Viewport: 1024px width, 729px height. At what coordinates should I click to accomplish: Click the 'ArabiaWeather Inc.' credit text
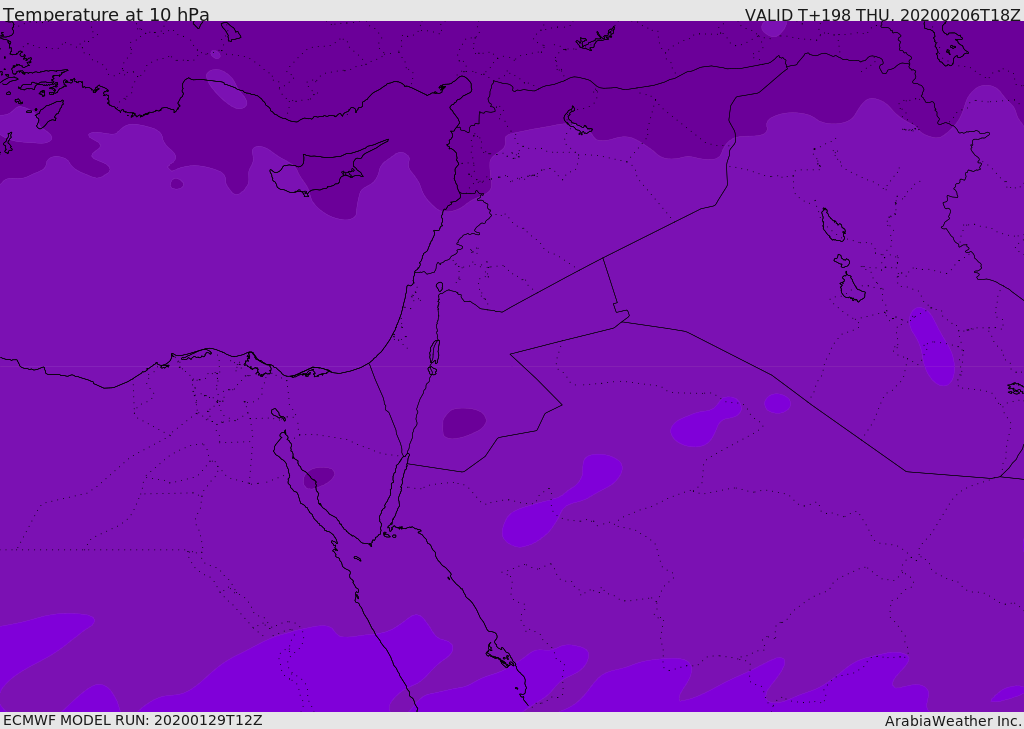coord(952,721)
